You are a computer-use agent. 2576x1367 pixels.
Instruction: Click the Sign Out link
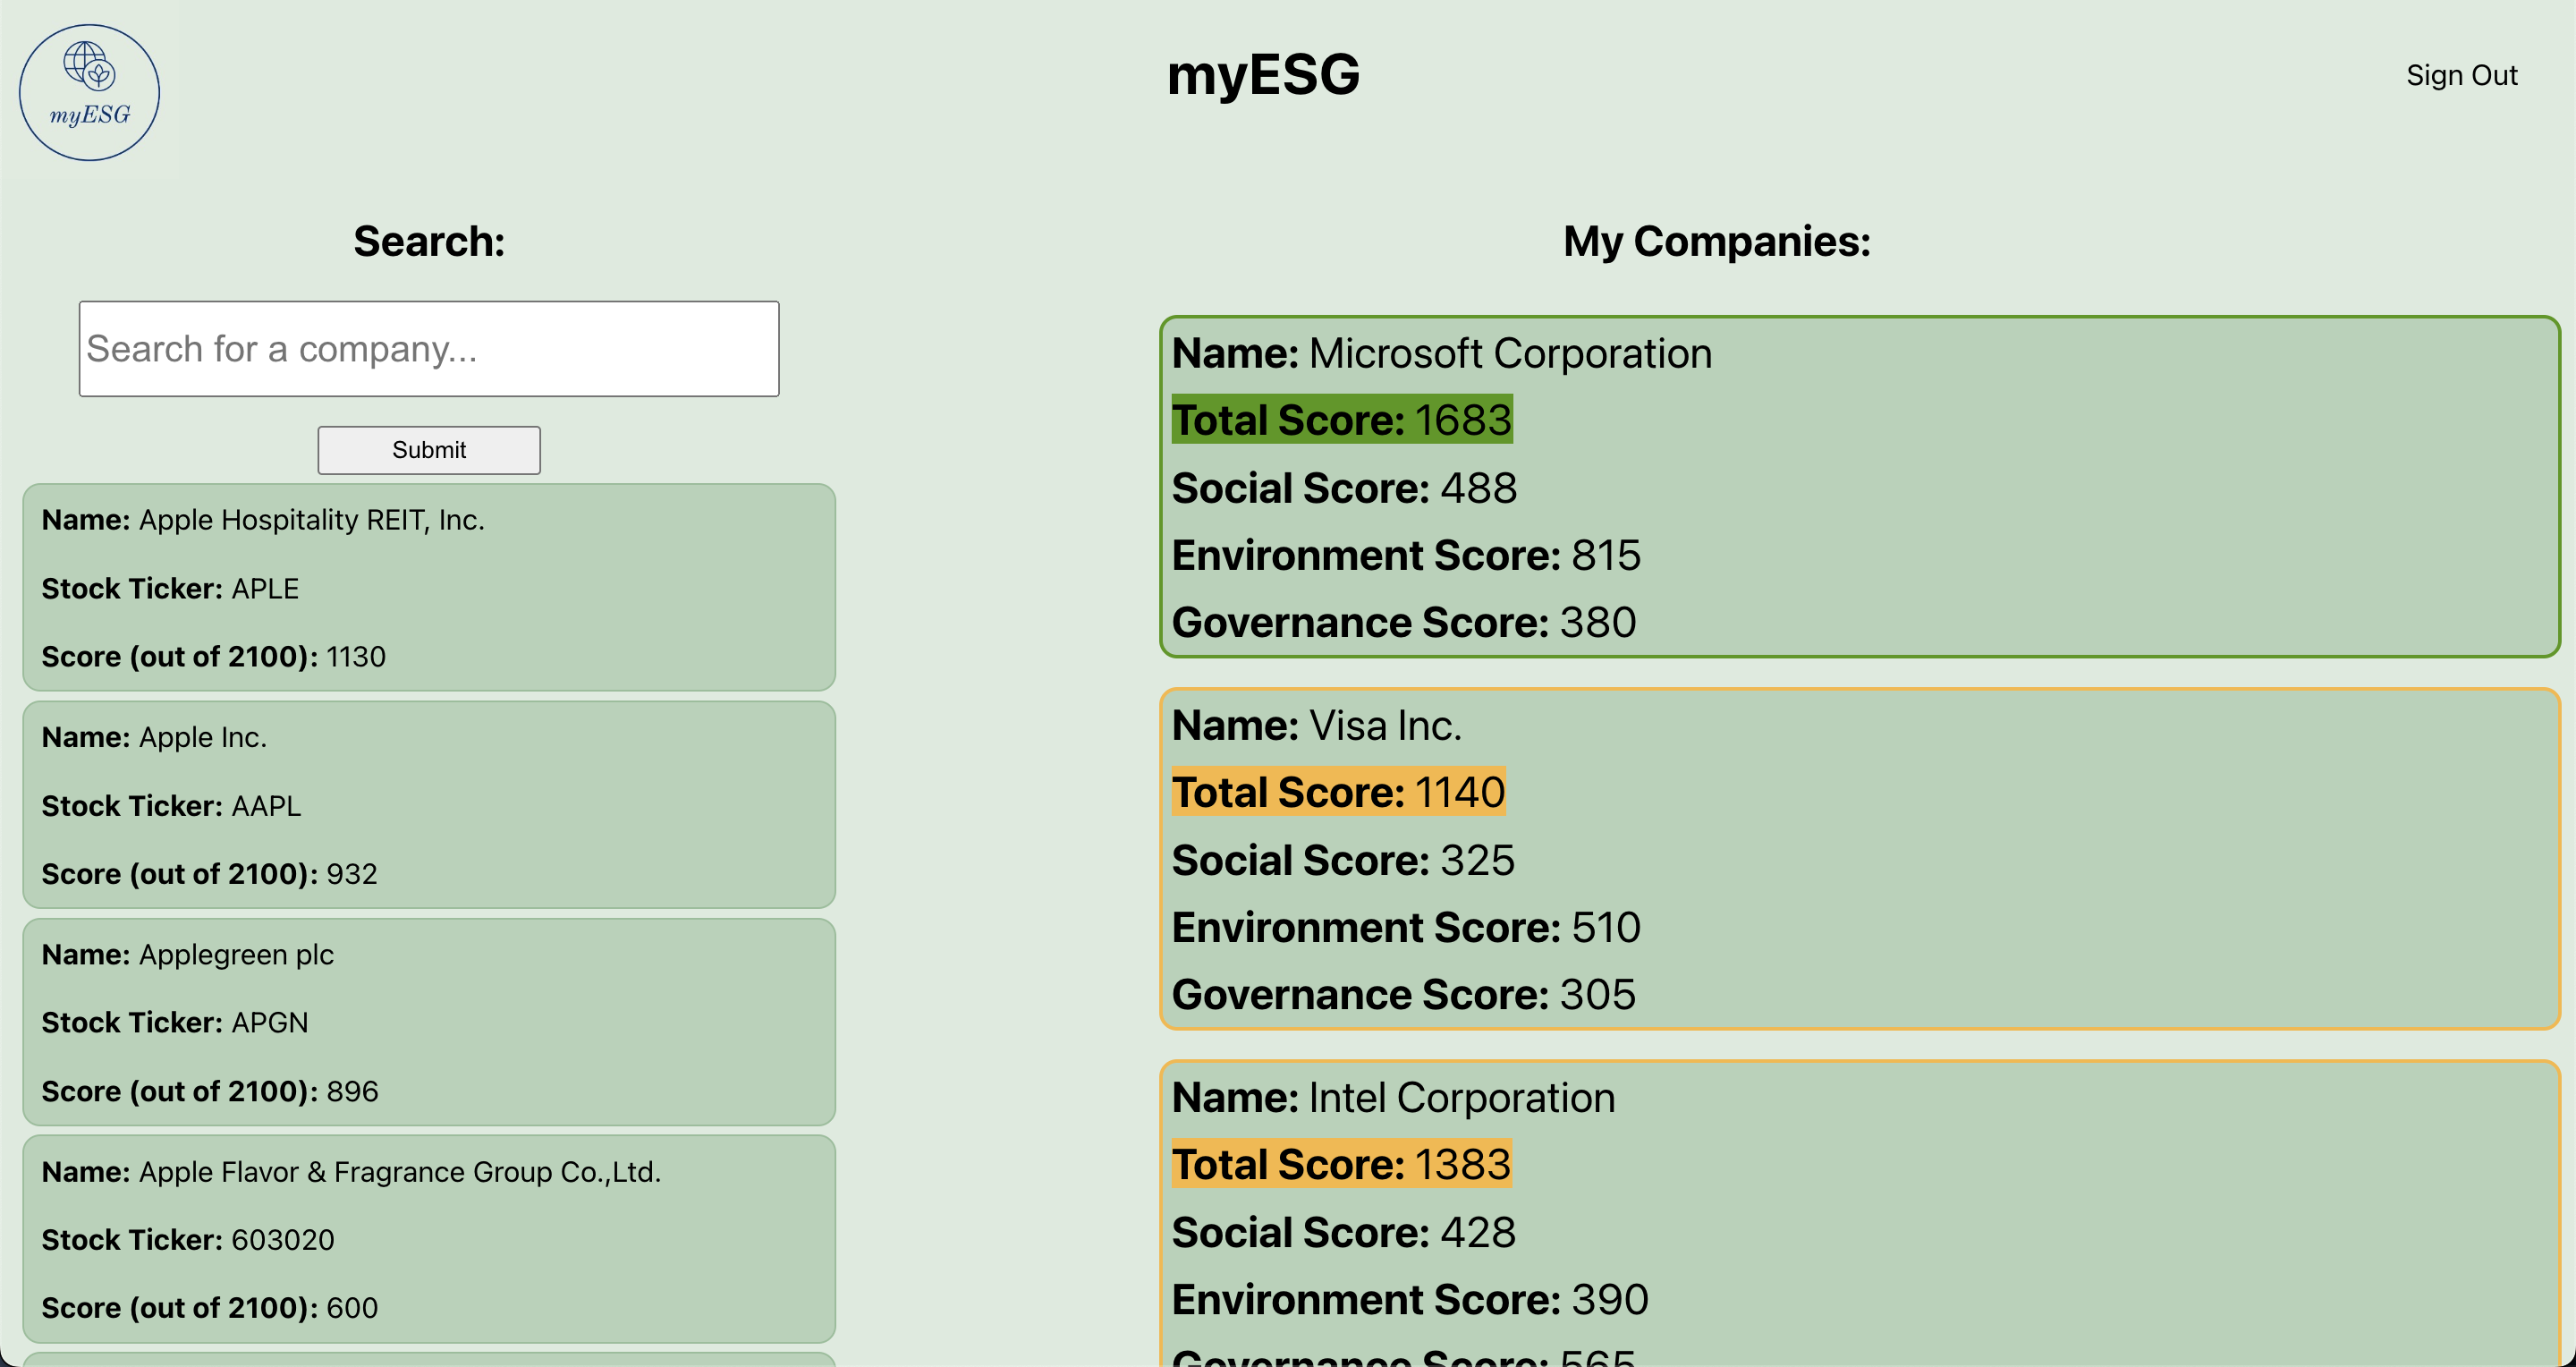pos(2461,75)
